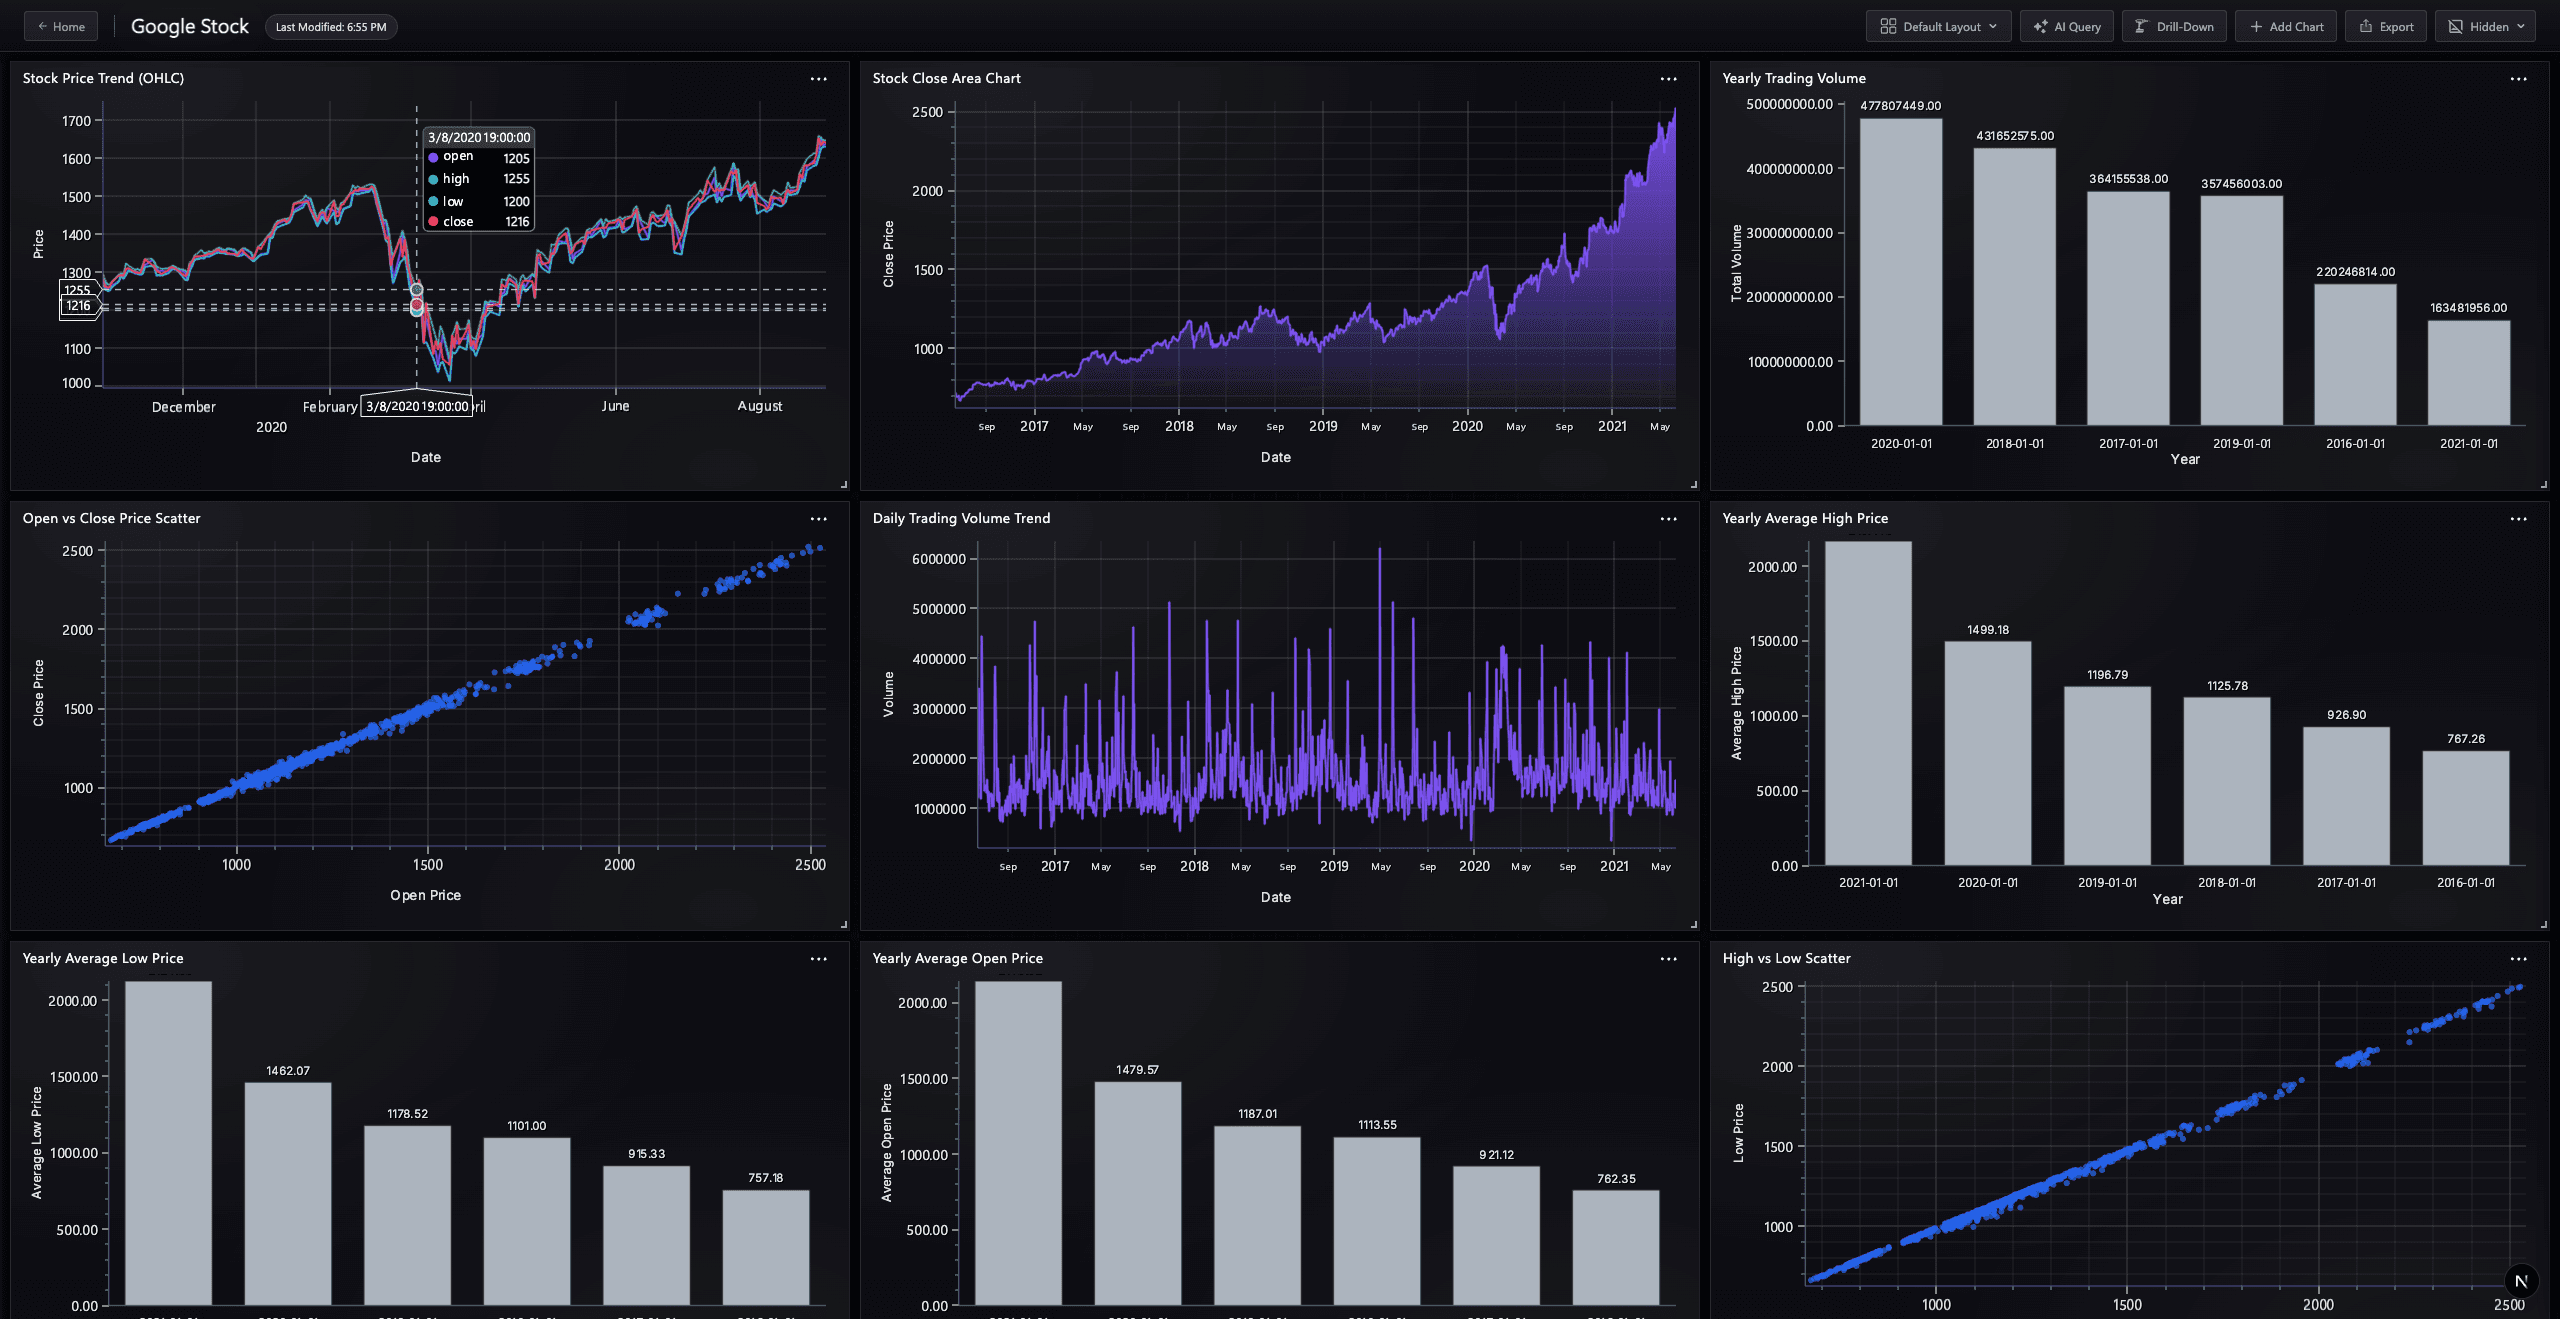Click the resize handle of the Yearly Trading Volume panel

click(2544, 485)
